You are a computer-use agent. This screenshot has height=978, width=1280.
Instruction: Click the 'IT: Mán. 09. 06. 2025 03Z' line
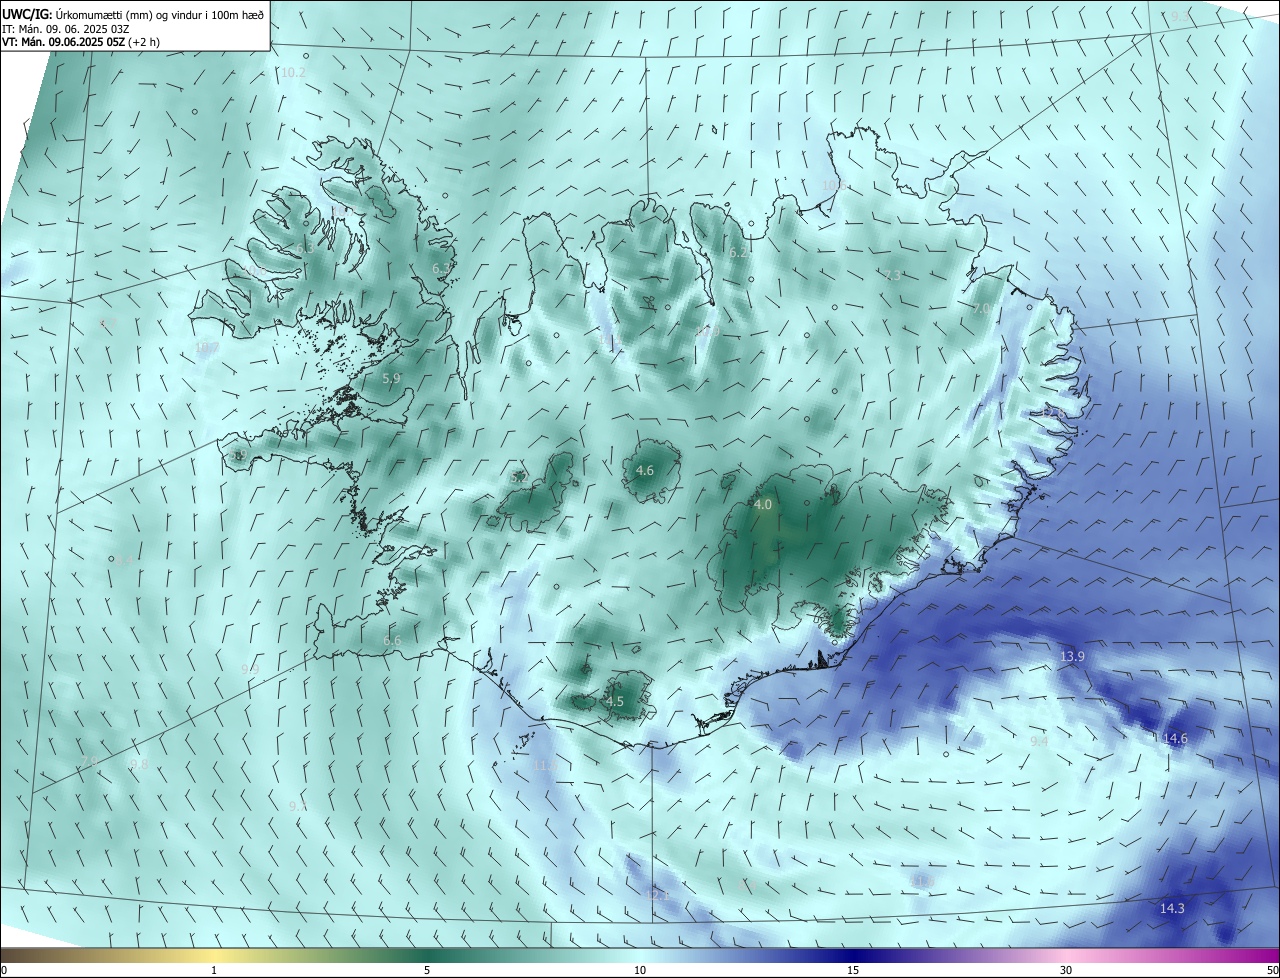68,28
